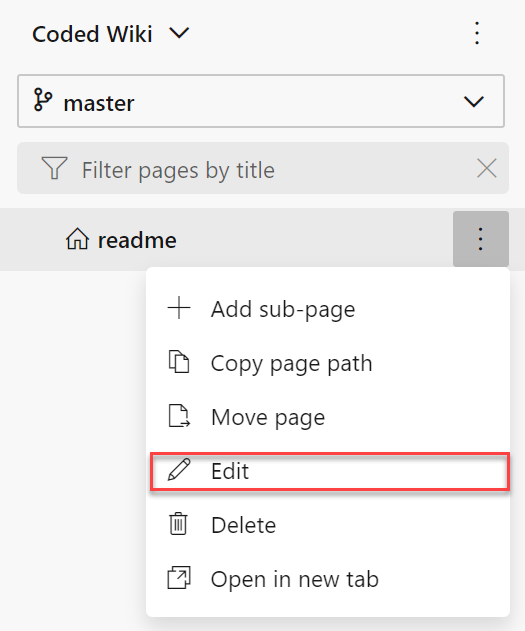
Task: Open the Coded Wiki more options menu
Action: (x=477, y=33)
